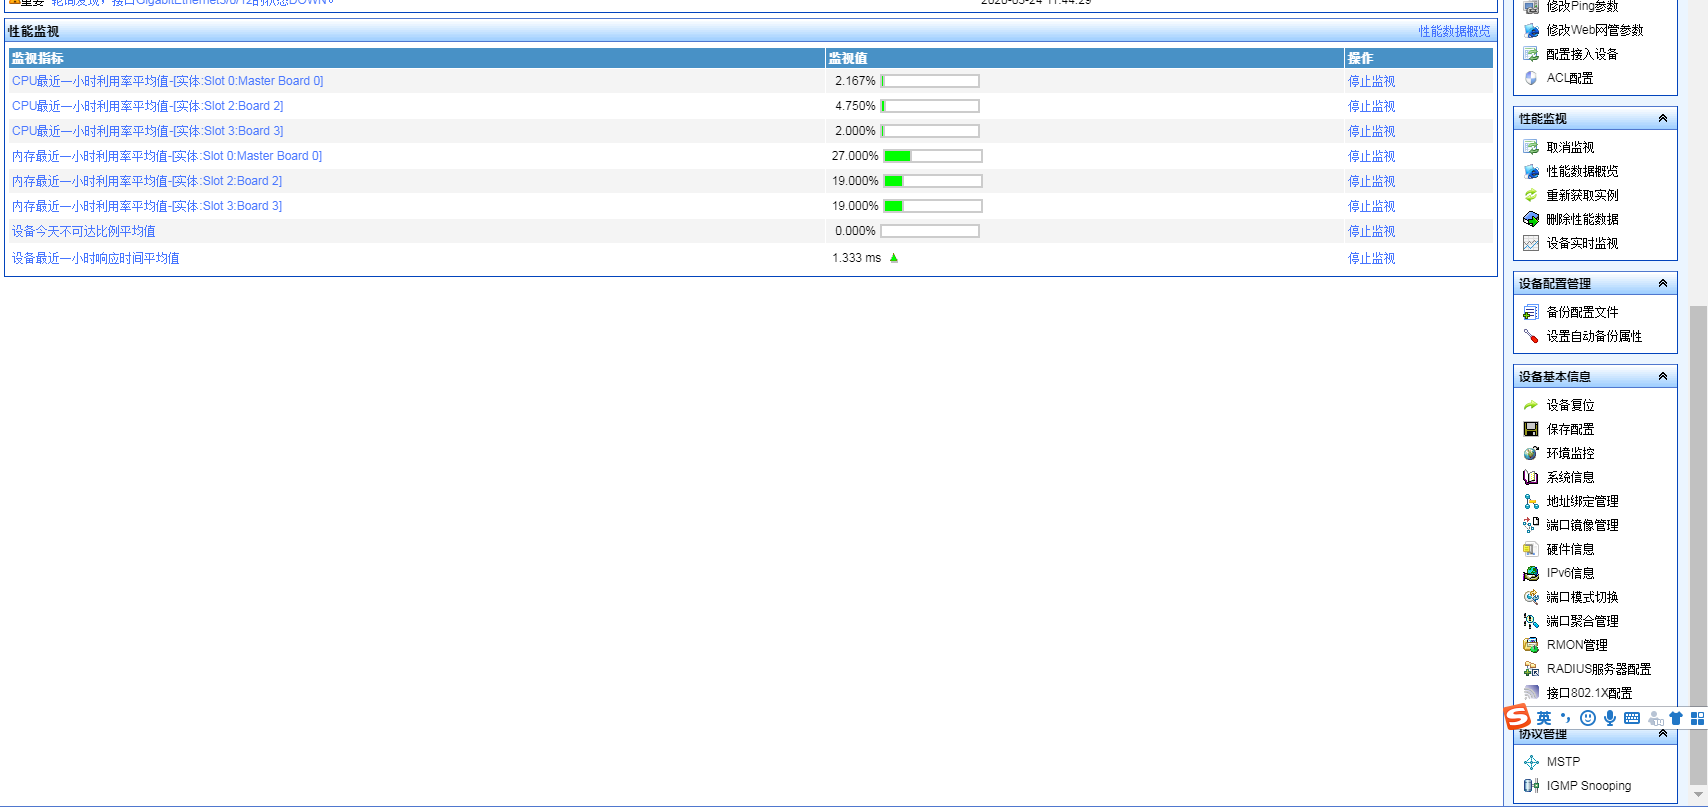Viewport: 1708px width, 808px height.
Task: Click the 接口802.1X配置 icon
Action: click(x=1530, y=693)
